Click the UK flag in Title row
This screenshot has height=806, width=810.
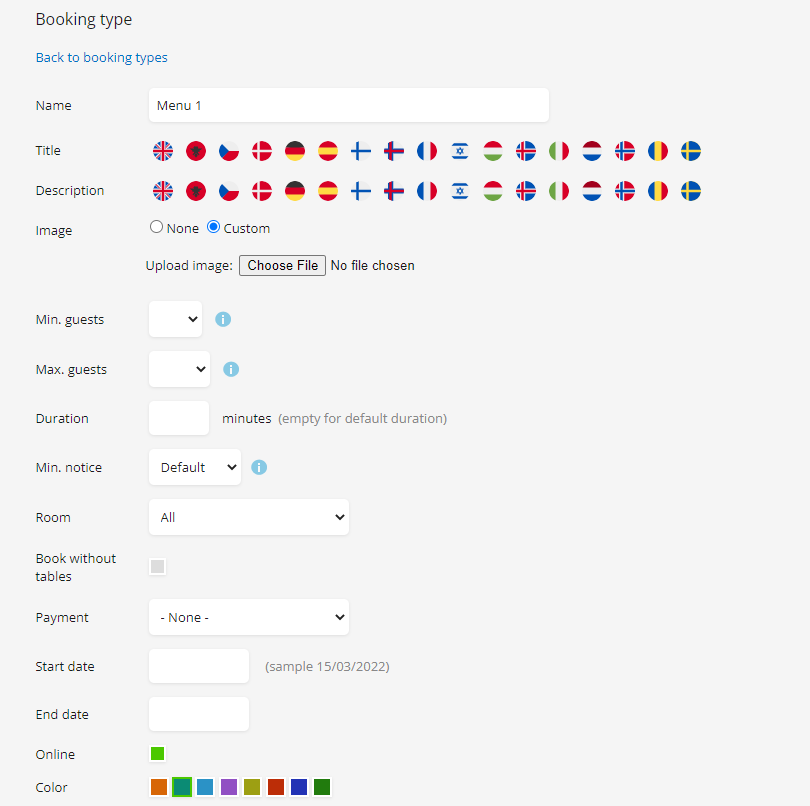163,151
